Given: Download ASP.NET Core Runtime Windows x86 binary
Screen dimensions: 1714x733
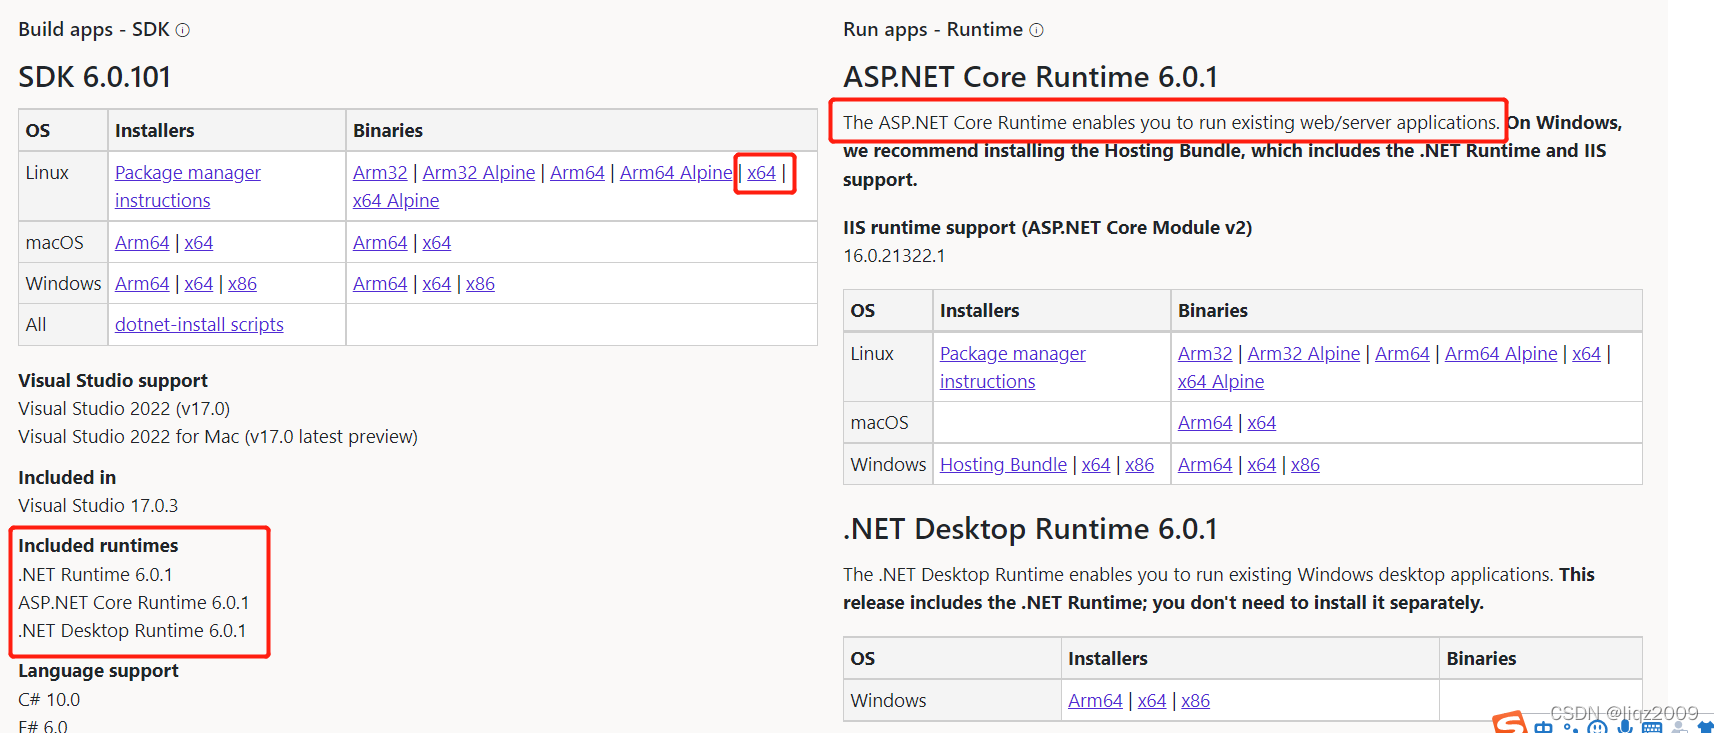Looking at the screenshot, I should (x=1305, y=464).
